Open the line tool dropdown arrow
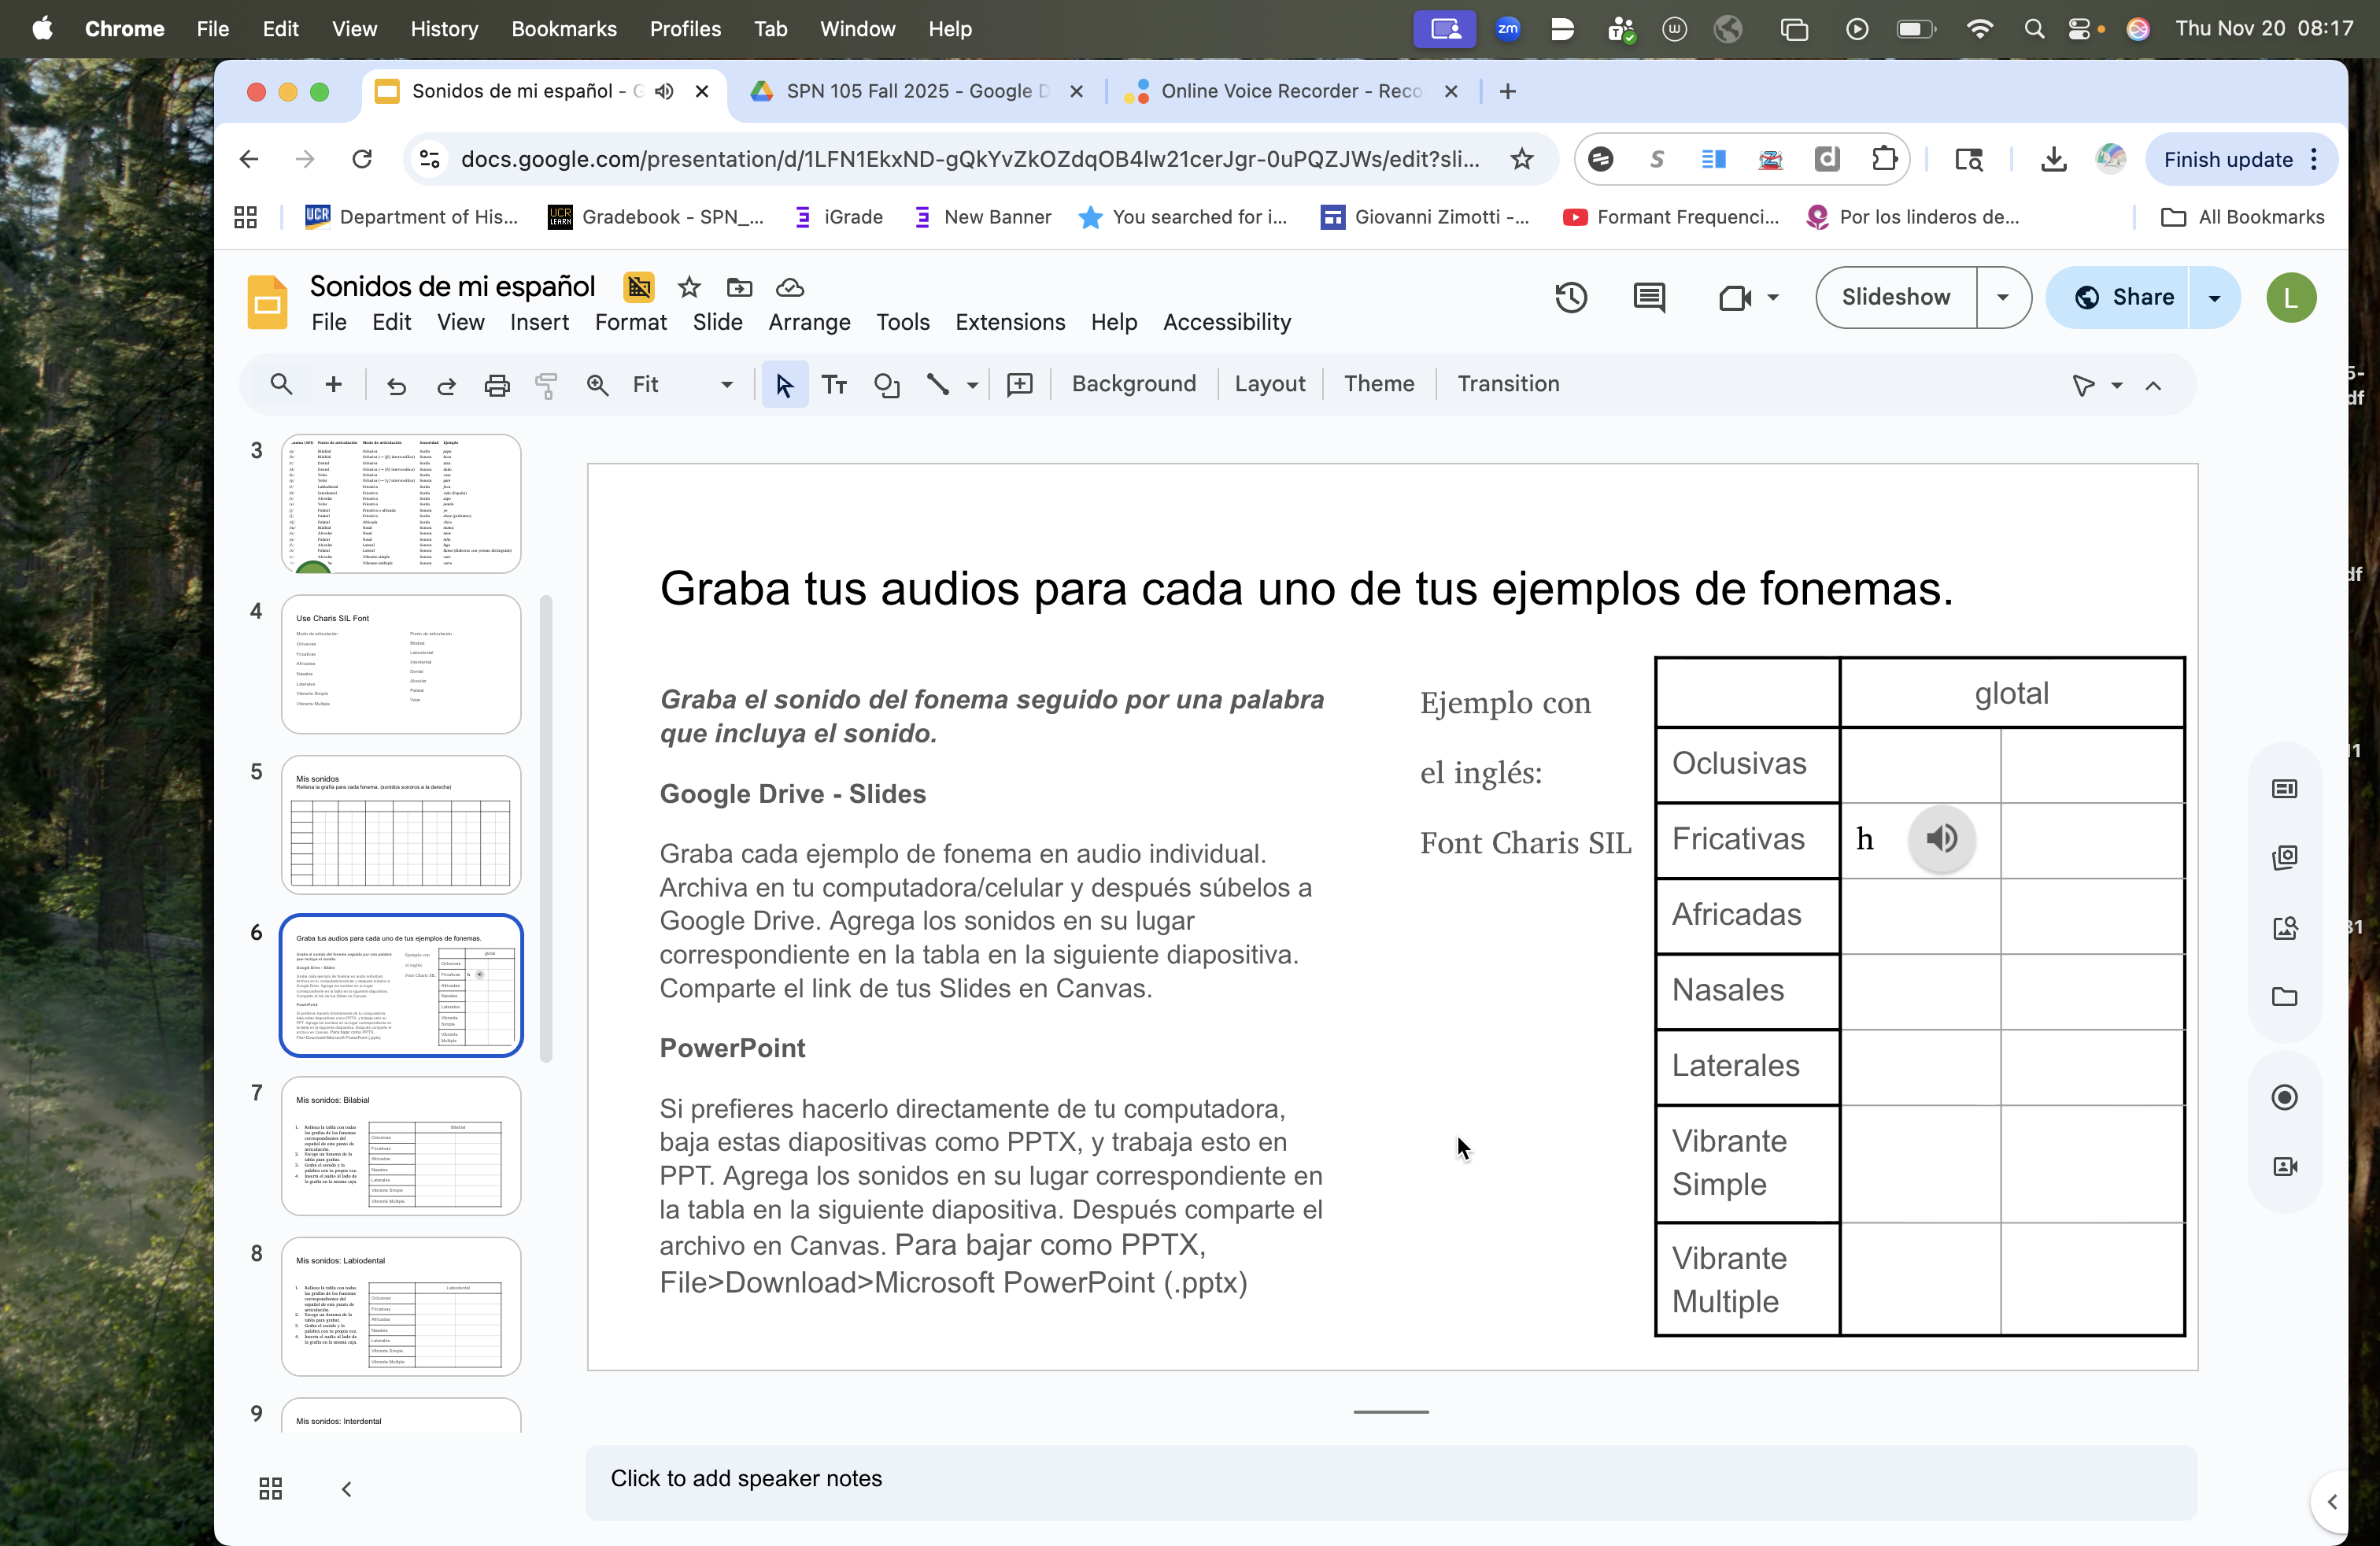Viewport: 2380px width, 1546px height. [x=972, y=385]
